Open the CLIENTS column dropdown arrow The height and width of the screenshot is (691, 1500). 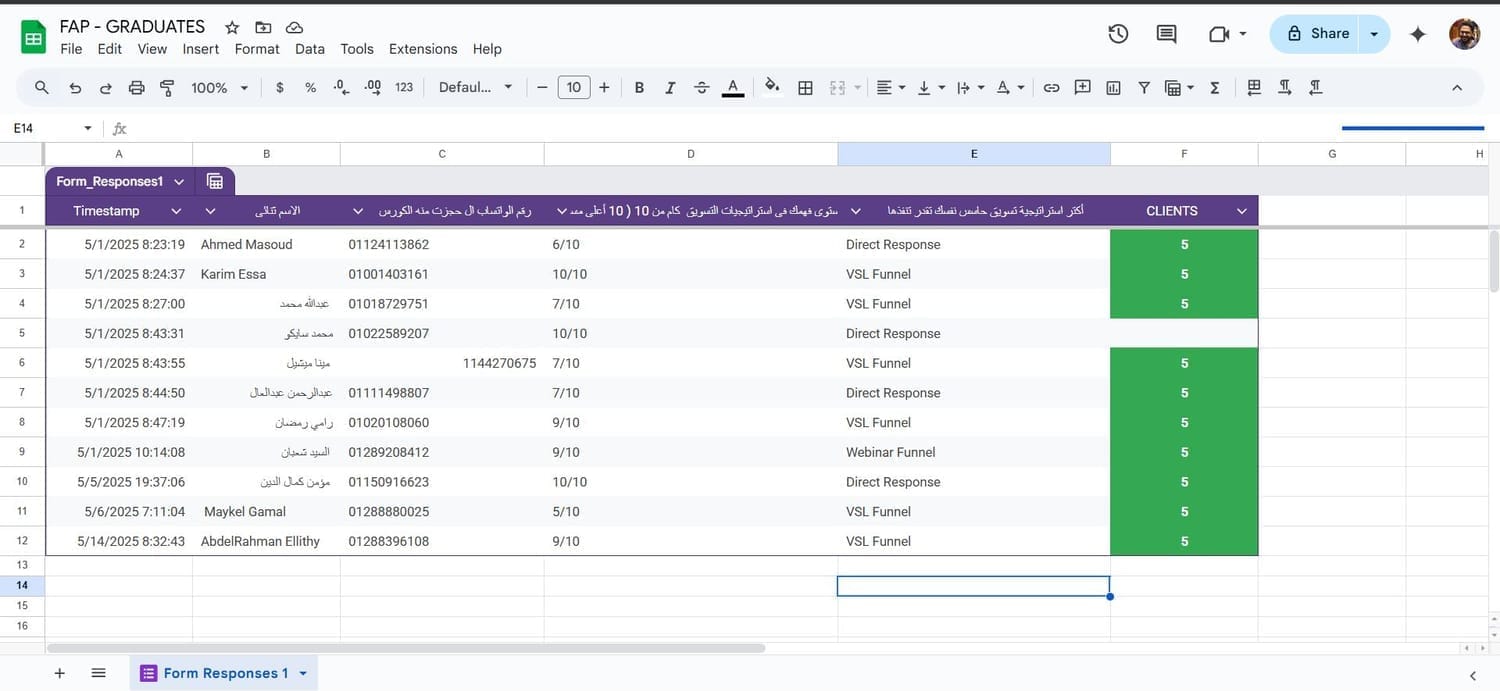click(x=1241, y=211)
